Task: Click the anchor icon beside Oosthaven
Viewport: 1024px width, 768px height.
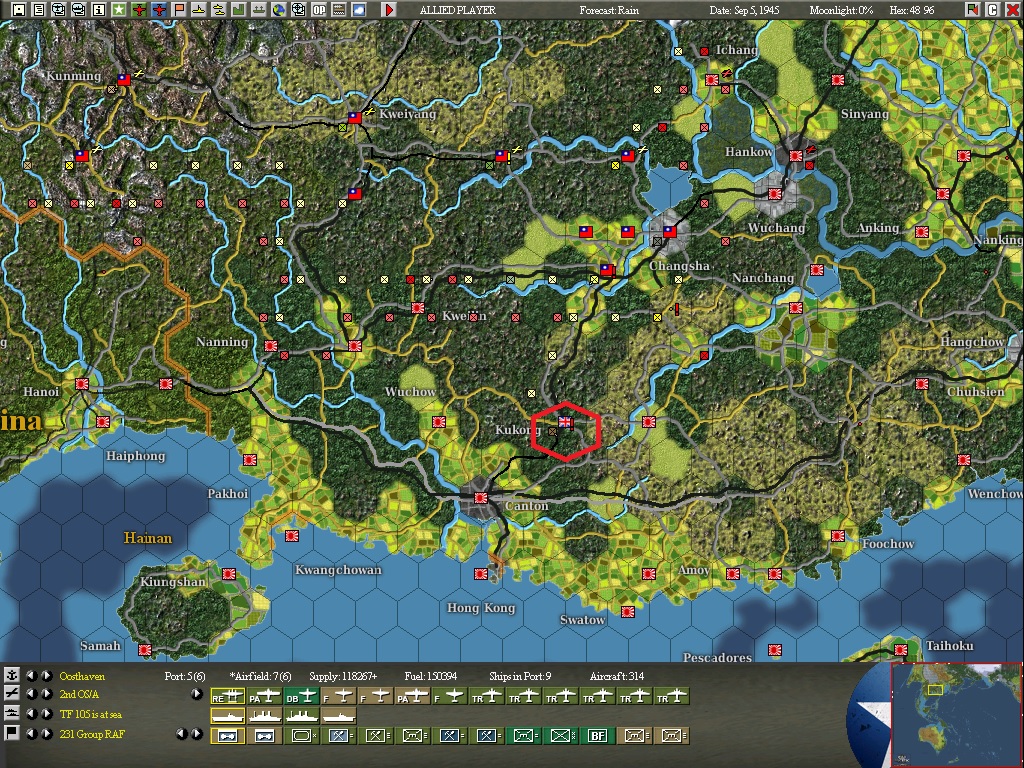Action: pos(12,675)
